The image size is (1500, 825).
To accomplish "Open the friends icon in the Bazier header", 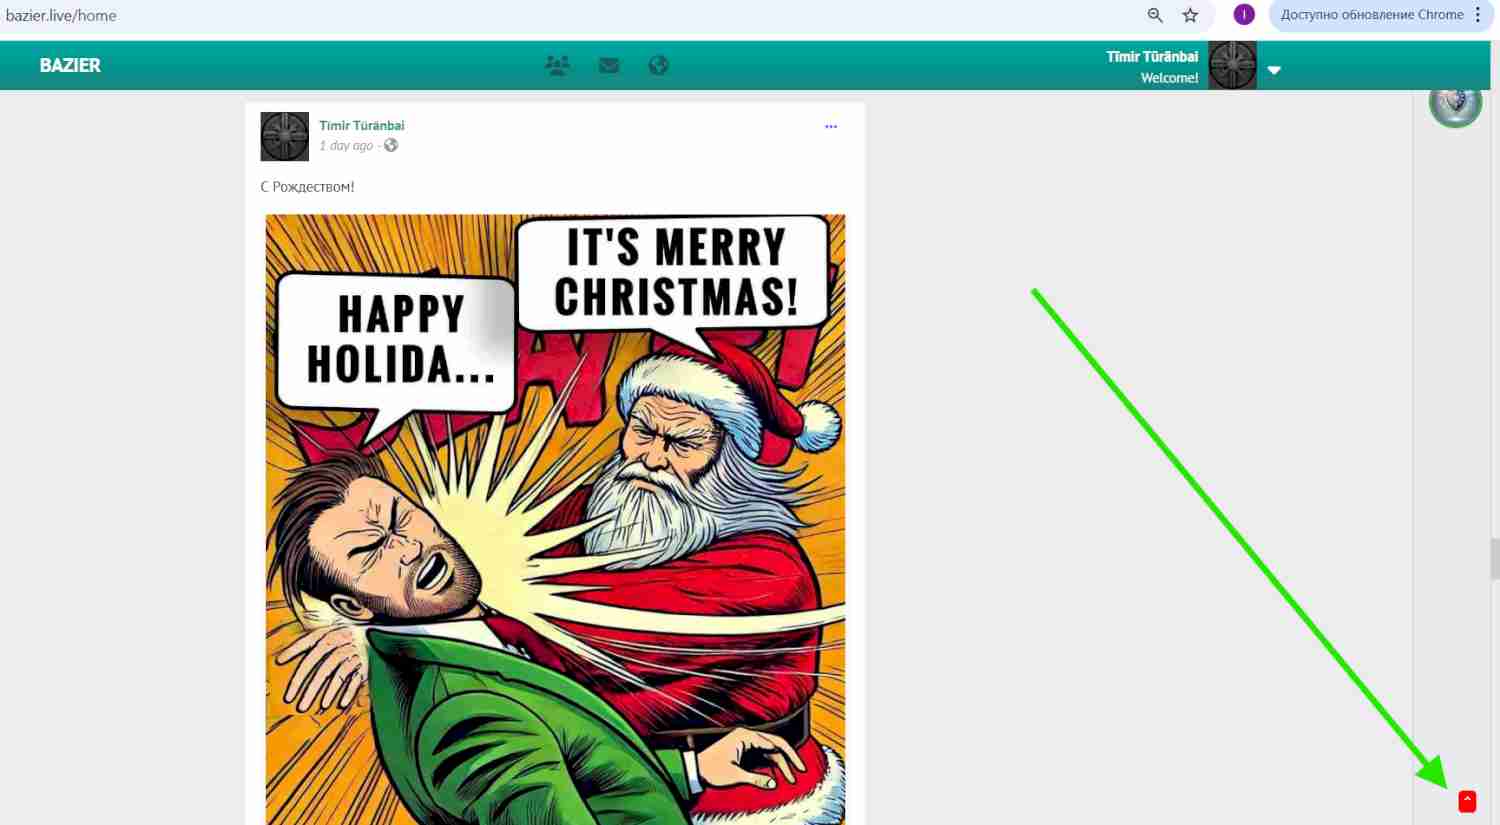I will pos(557,66).
